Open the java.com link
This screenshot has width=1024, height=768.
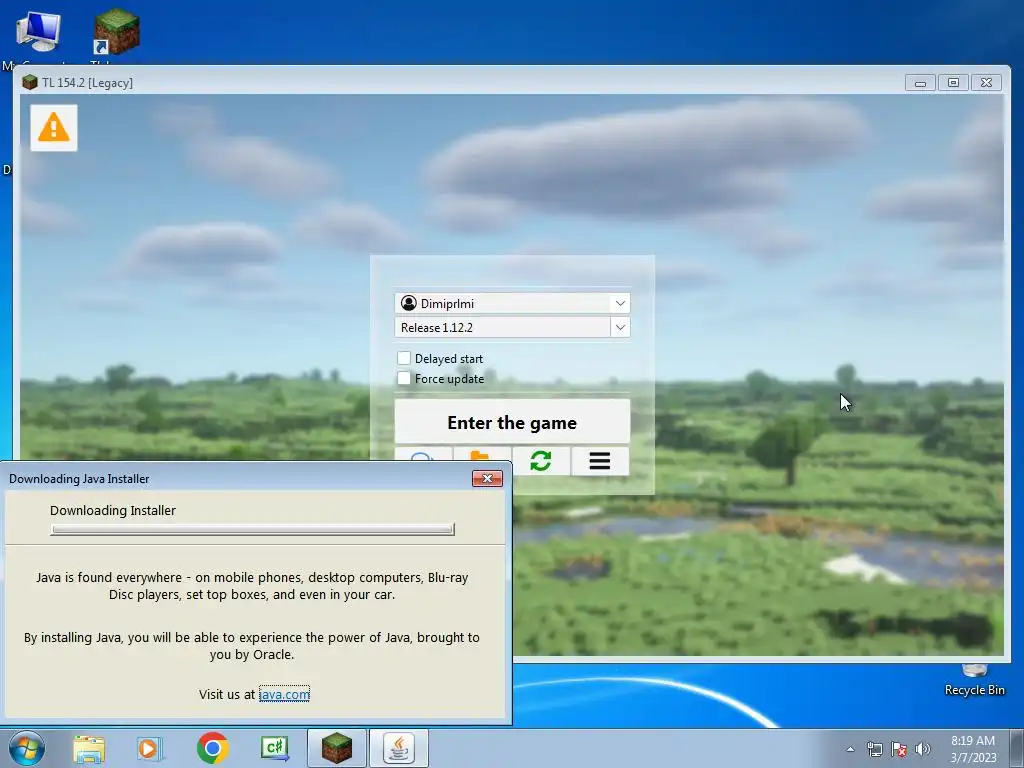click(x=284, y=694)
